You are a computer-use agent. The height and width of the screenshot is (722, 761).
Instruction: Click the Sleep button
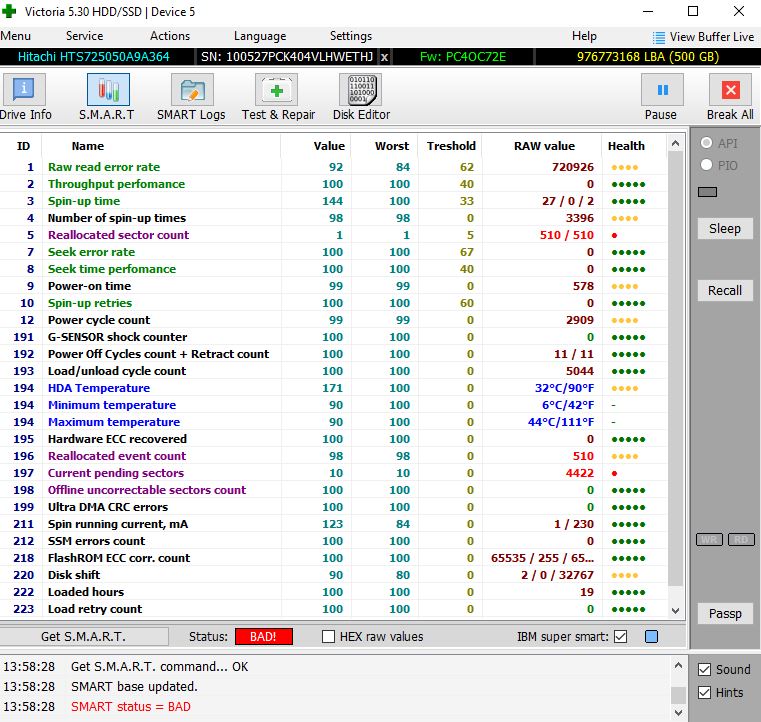coord(725,229)
